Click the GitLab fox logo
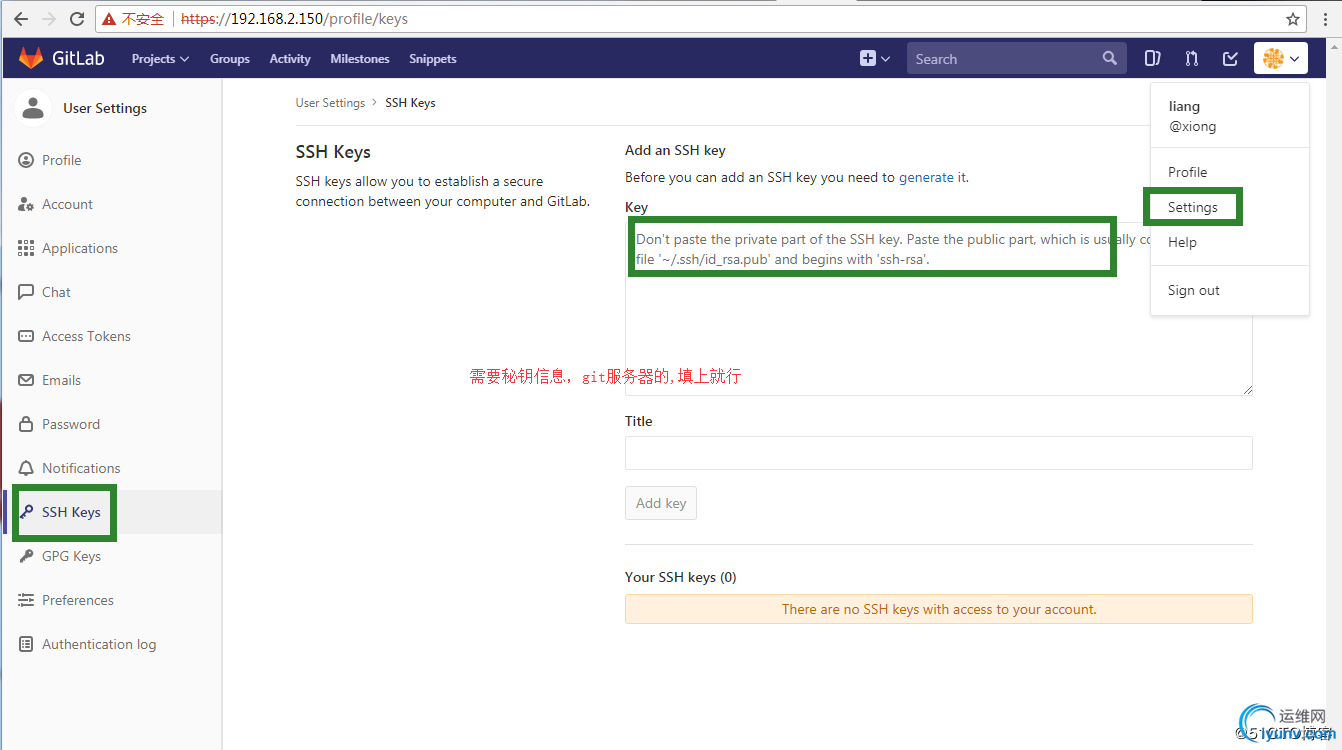 pyautogui.click(x=31, y=58)
